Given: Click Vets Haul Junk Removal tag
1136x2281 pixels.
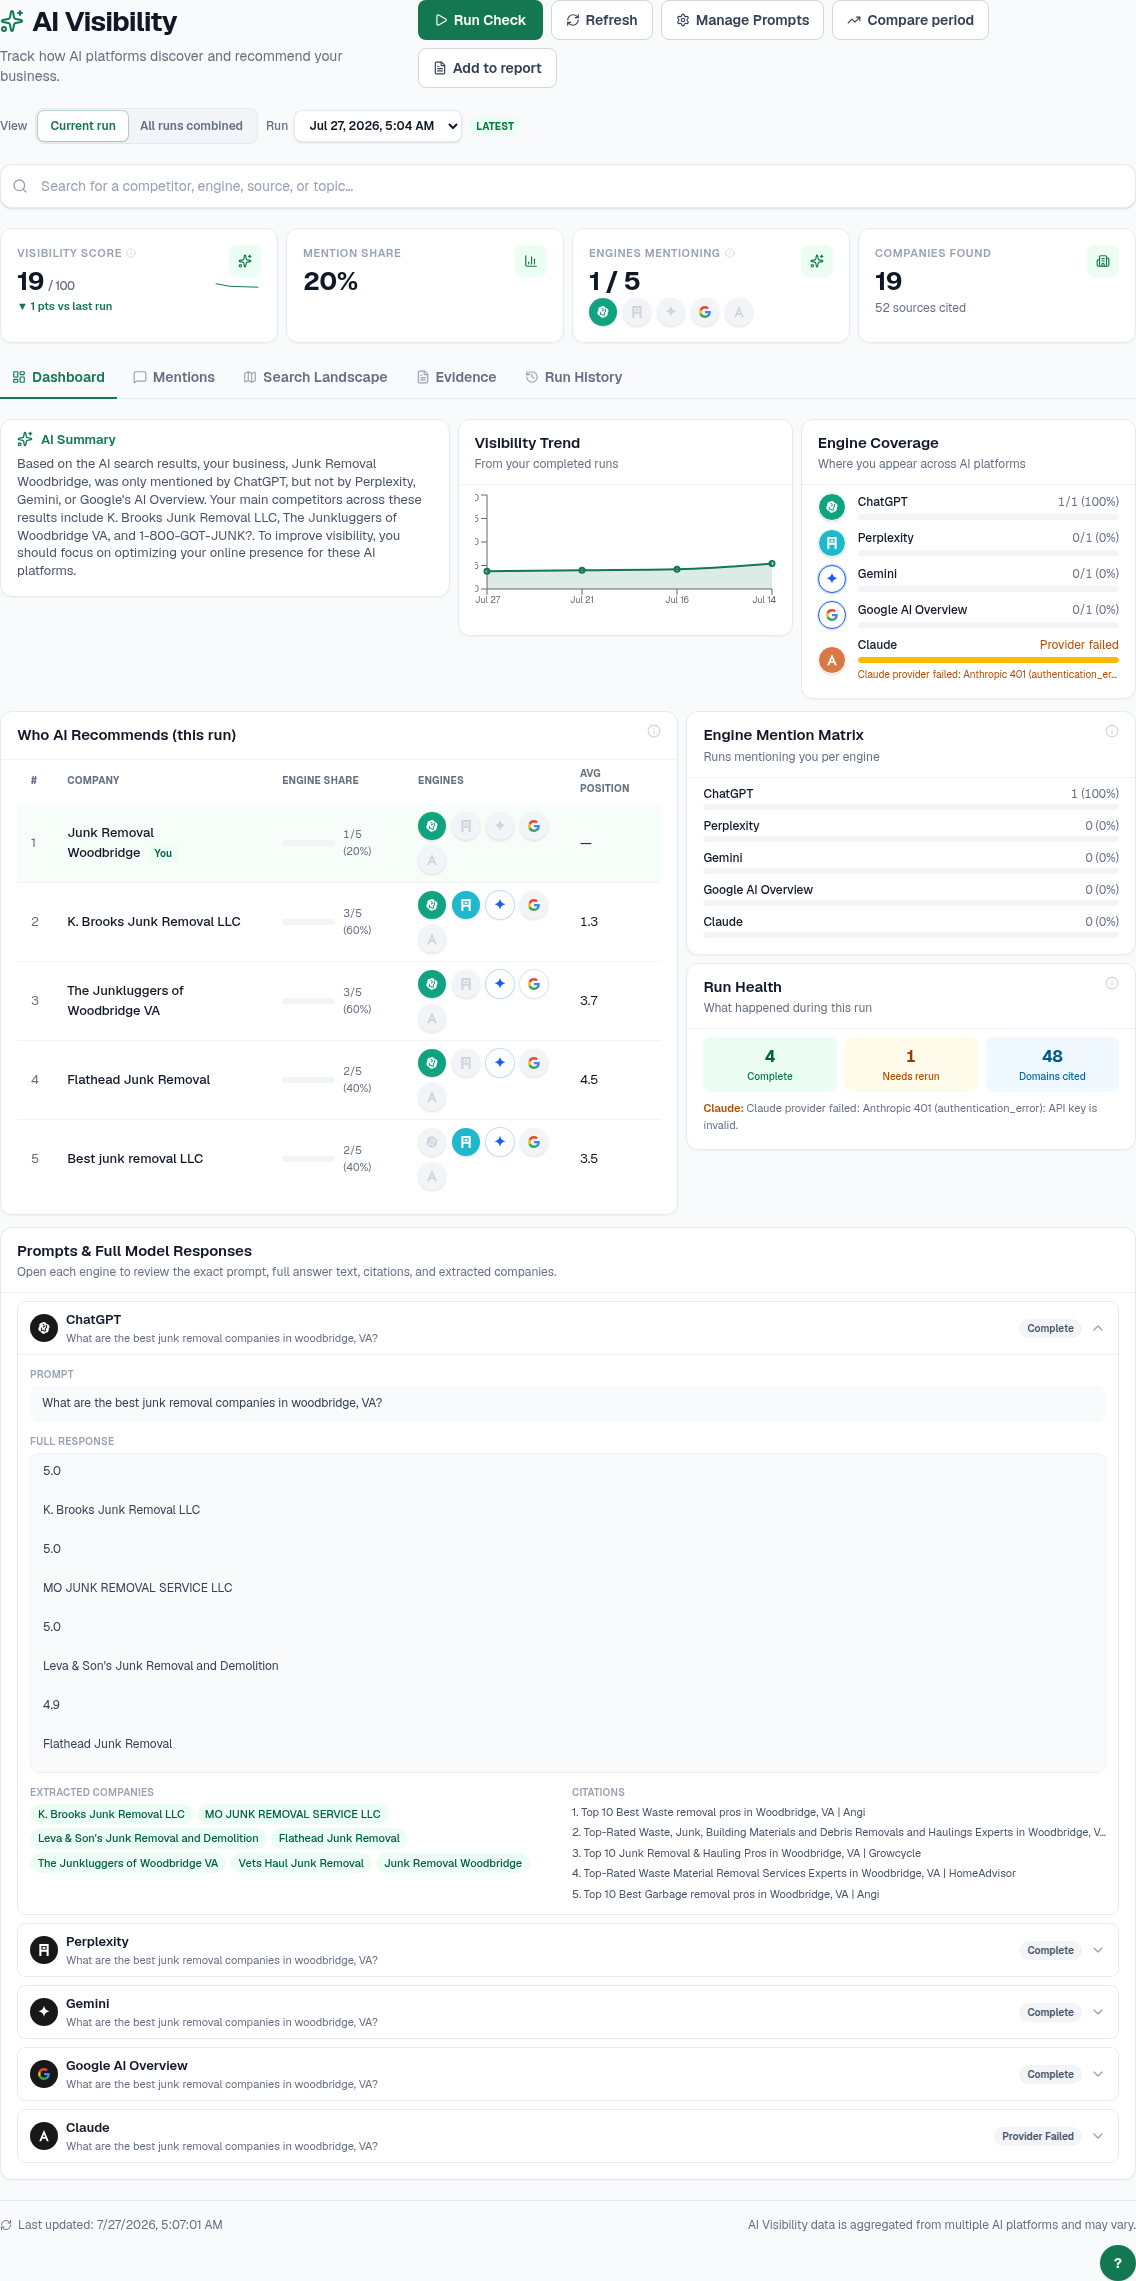Looking at the screenshot, I should pyautogui.click(x=301, y=1863).
